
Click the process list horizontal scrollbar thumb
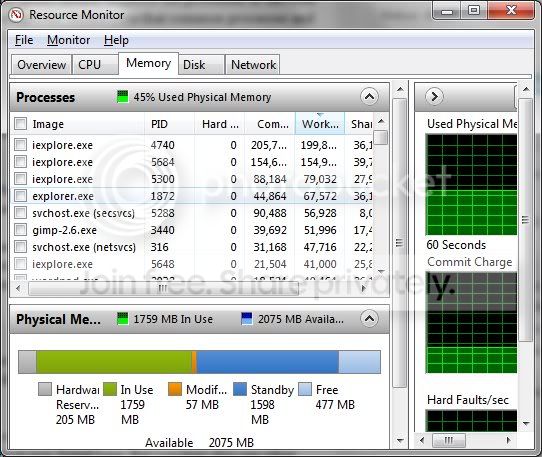pos(163,288)
